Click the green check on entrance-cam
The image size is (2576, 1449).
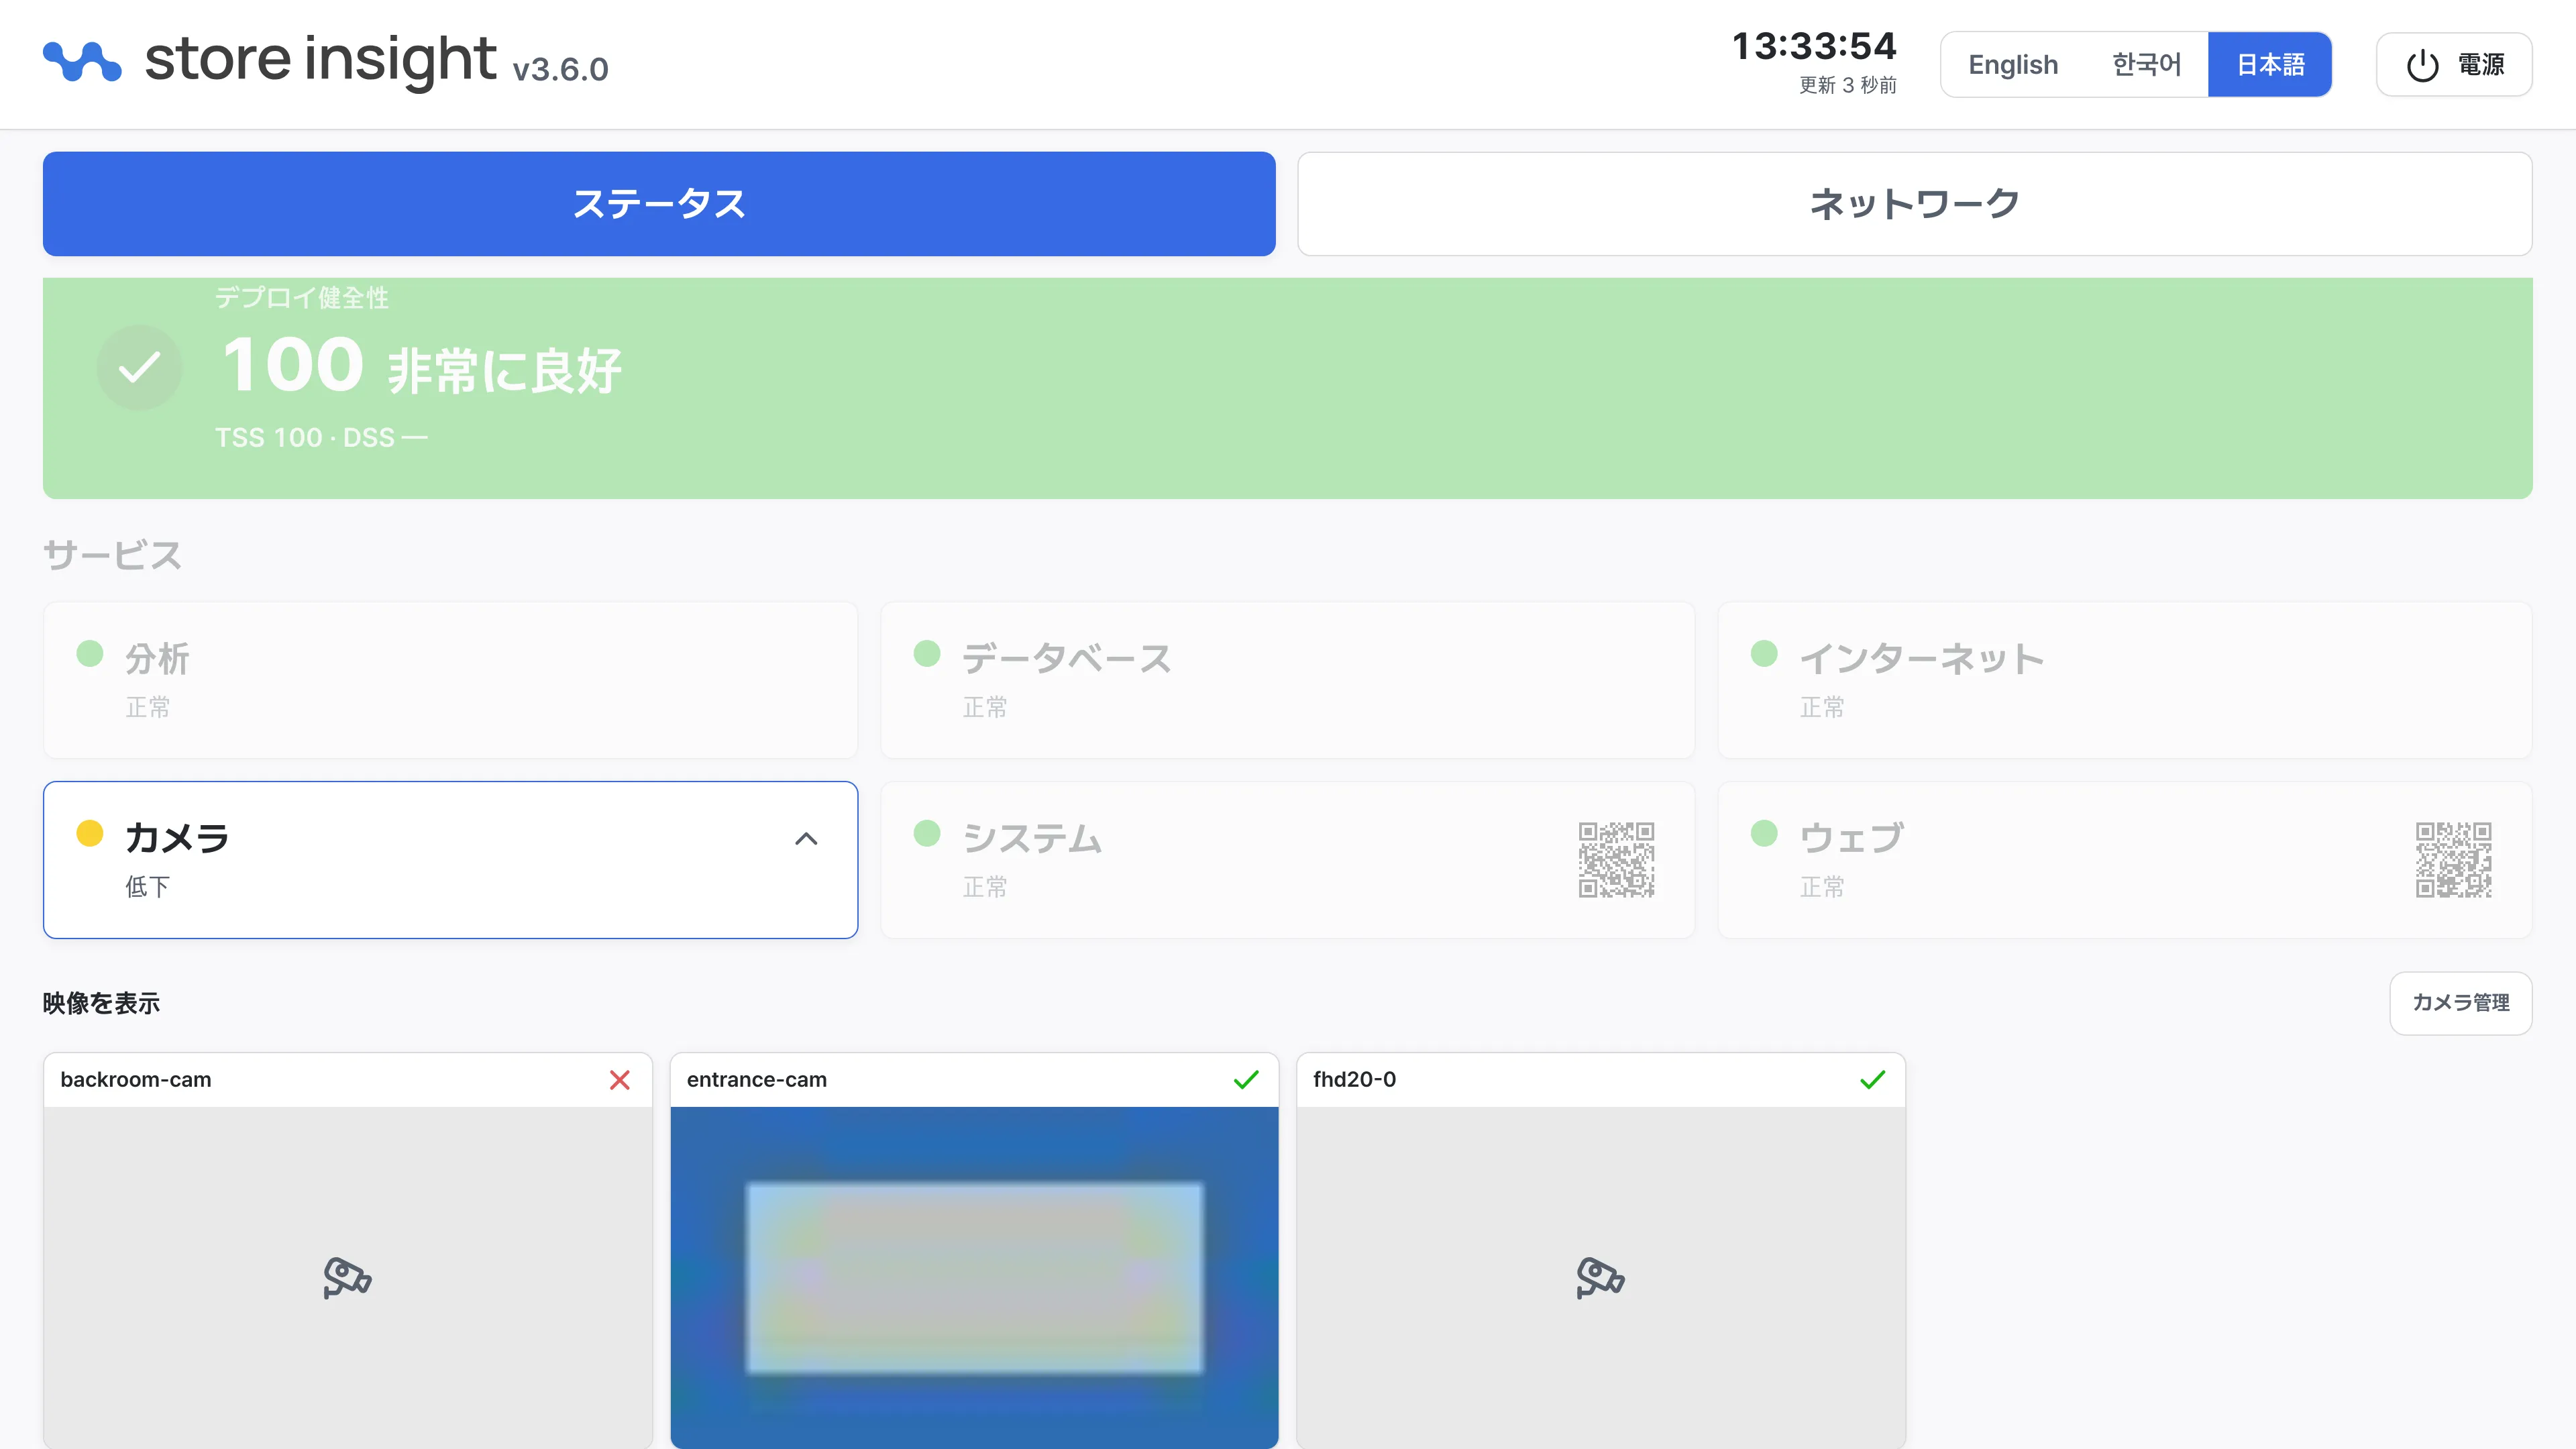tap(1246, 1080)
